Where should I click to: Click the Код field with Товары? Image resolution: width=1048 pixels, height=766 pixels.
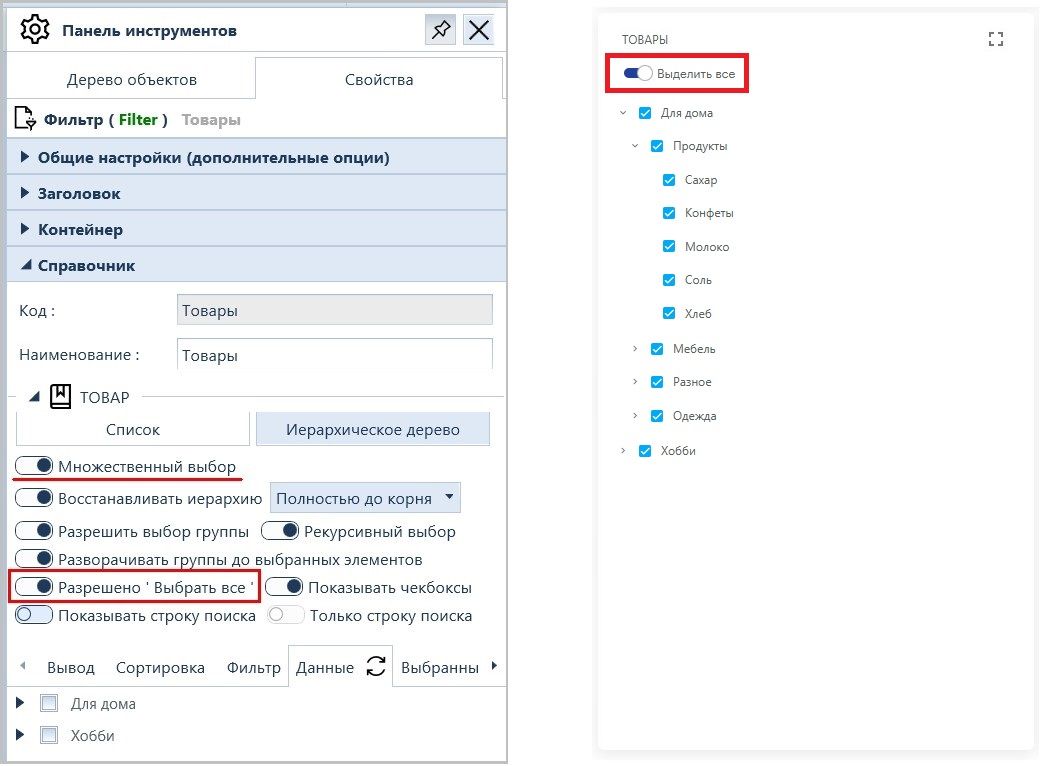[335, 310]
